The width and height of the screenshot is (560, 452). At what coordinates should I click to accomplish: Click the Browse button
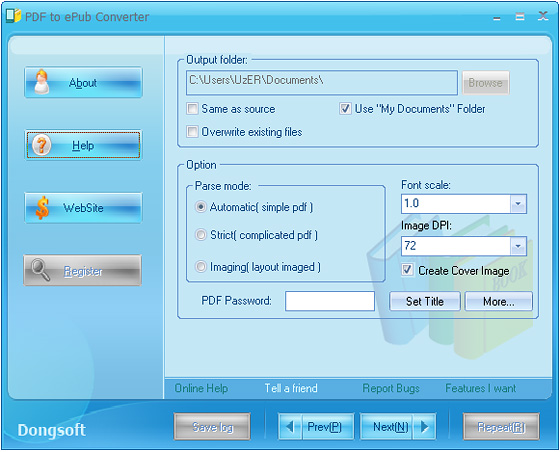486,83
